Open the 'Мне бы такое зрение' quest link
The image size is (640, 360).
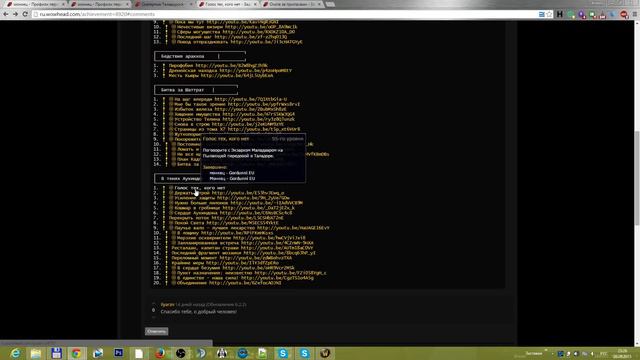coord(200,104)
